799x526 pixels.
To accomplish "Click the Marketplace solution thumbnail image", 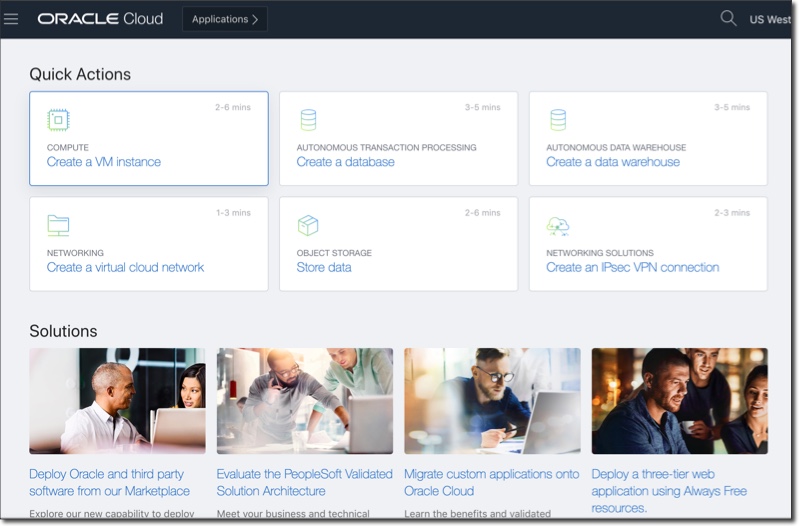I will pyautogui.click(x=117, y=401).
